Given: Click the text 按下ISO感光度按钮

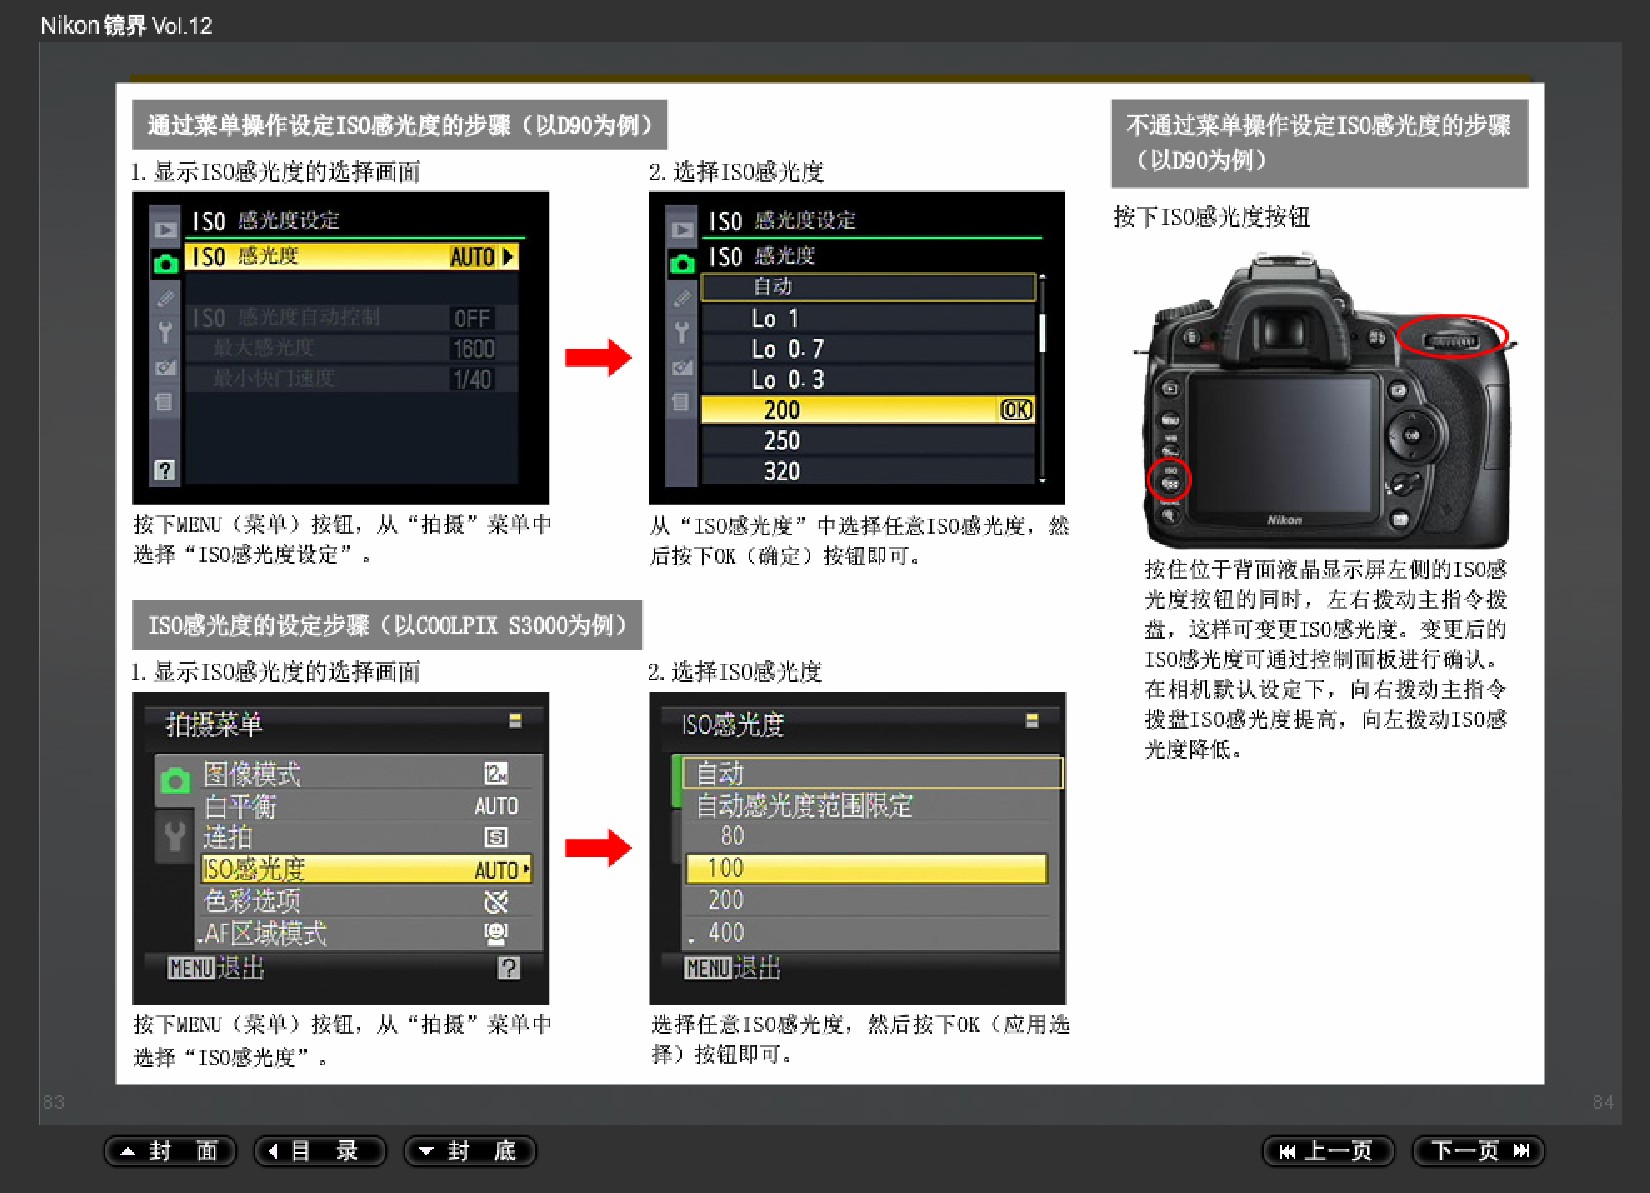Looking at the screenshot, I should pyautogui.click(x=1212, y=217).
